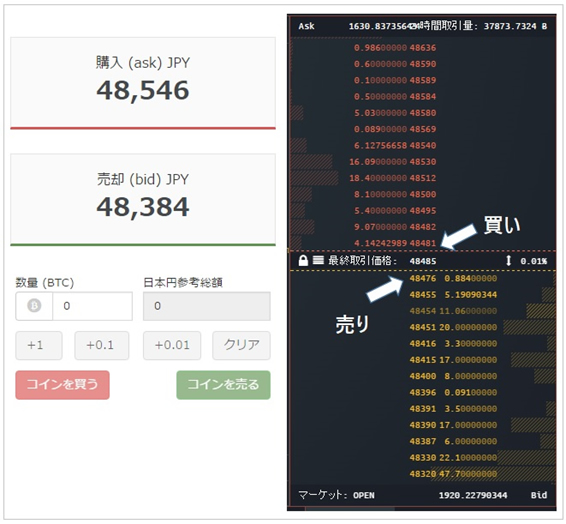566x524 pixels.
Task: Click ask order at price 48512
Action: 393,178
